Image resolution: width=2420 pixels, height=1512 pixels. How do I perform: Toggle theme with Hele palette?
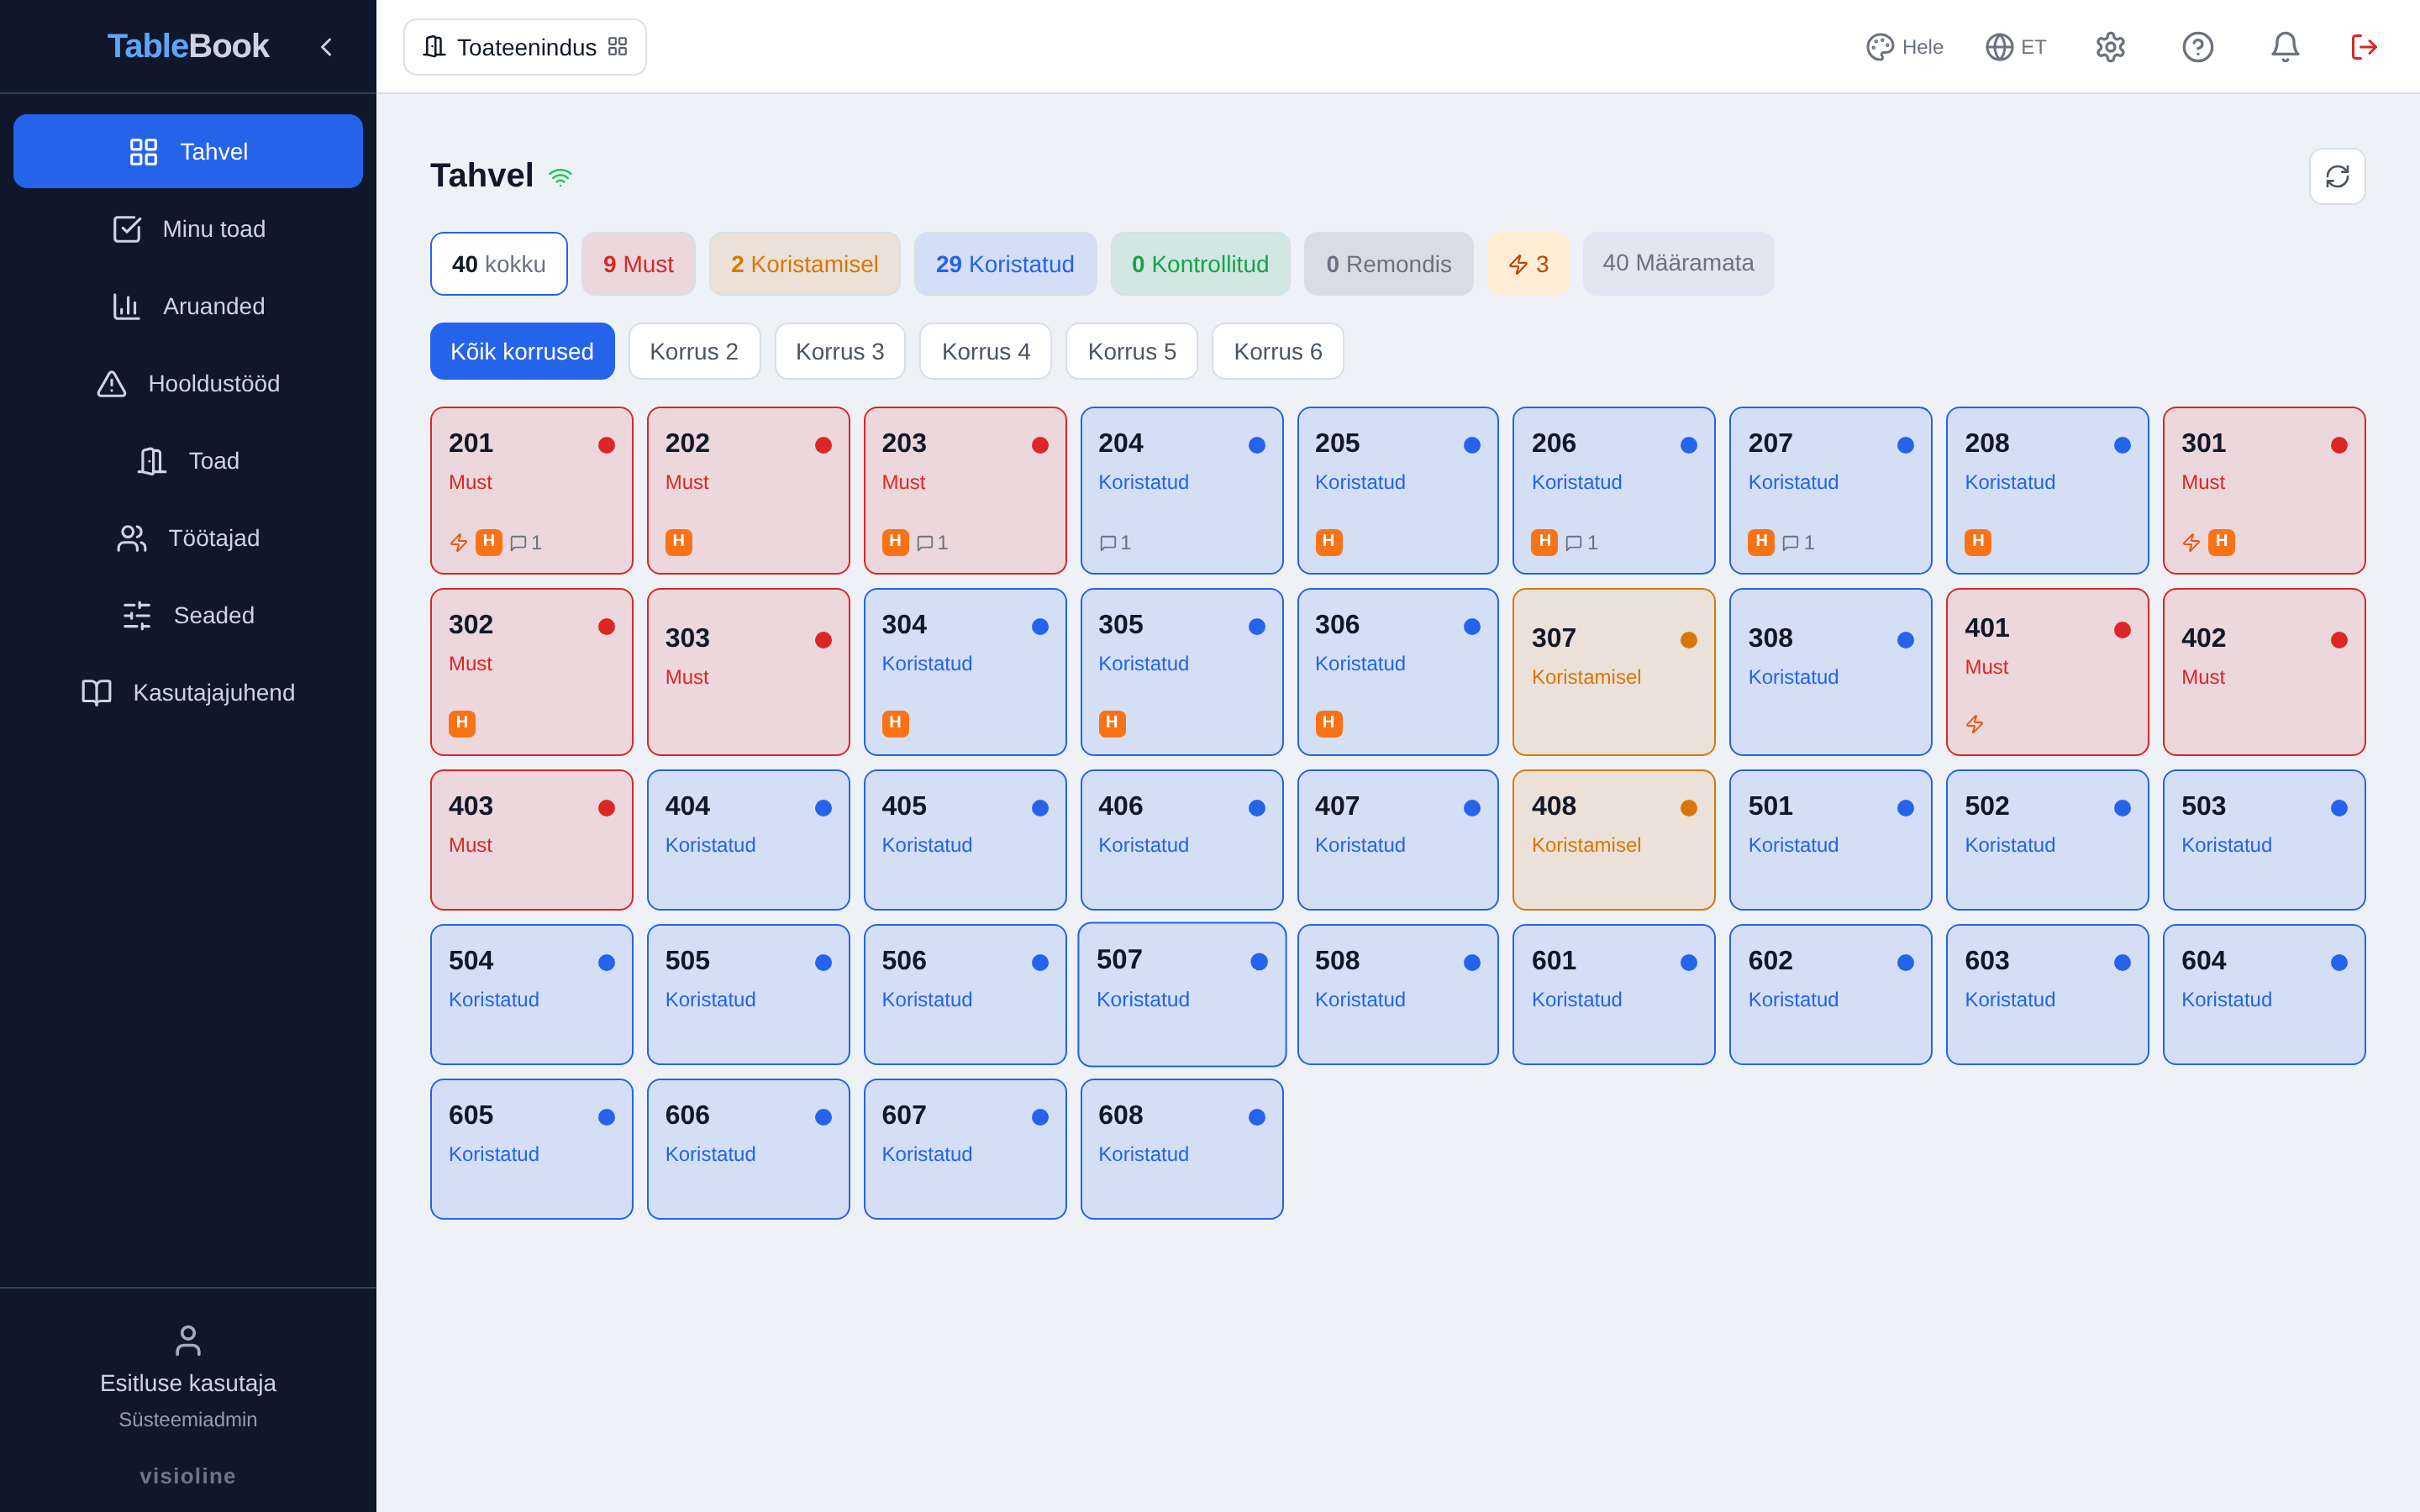[x=1904, y=47]
